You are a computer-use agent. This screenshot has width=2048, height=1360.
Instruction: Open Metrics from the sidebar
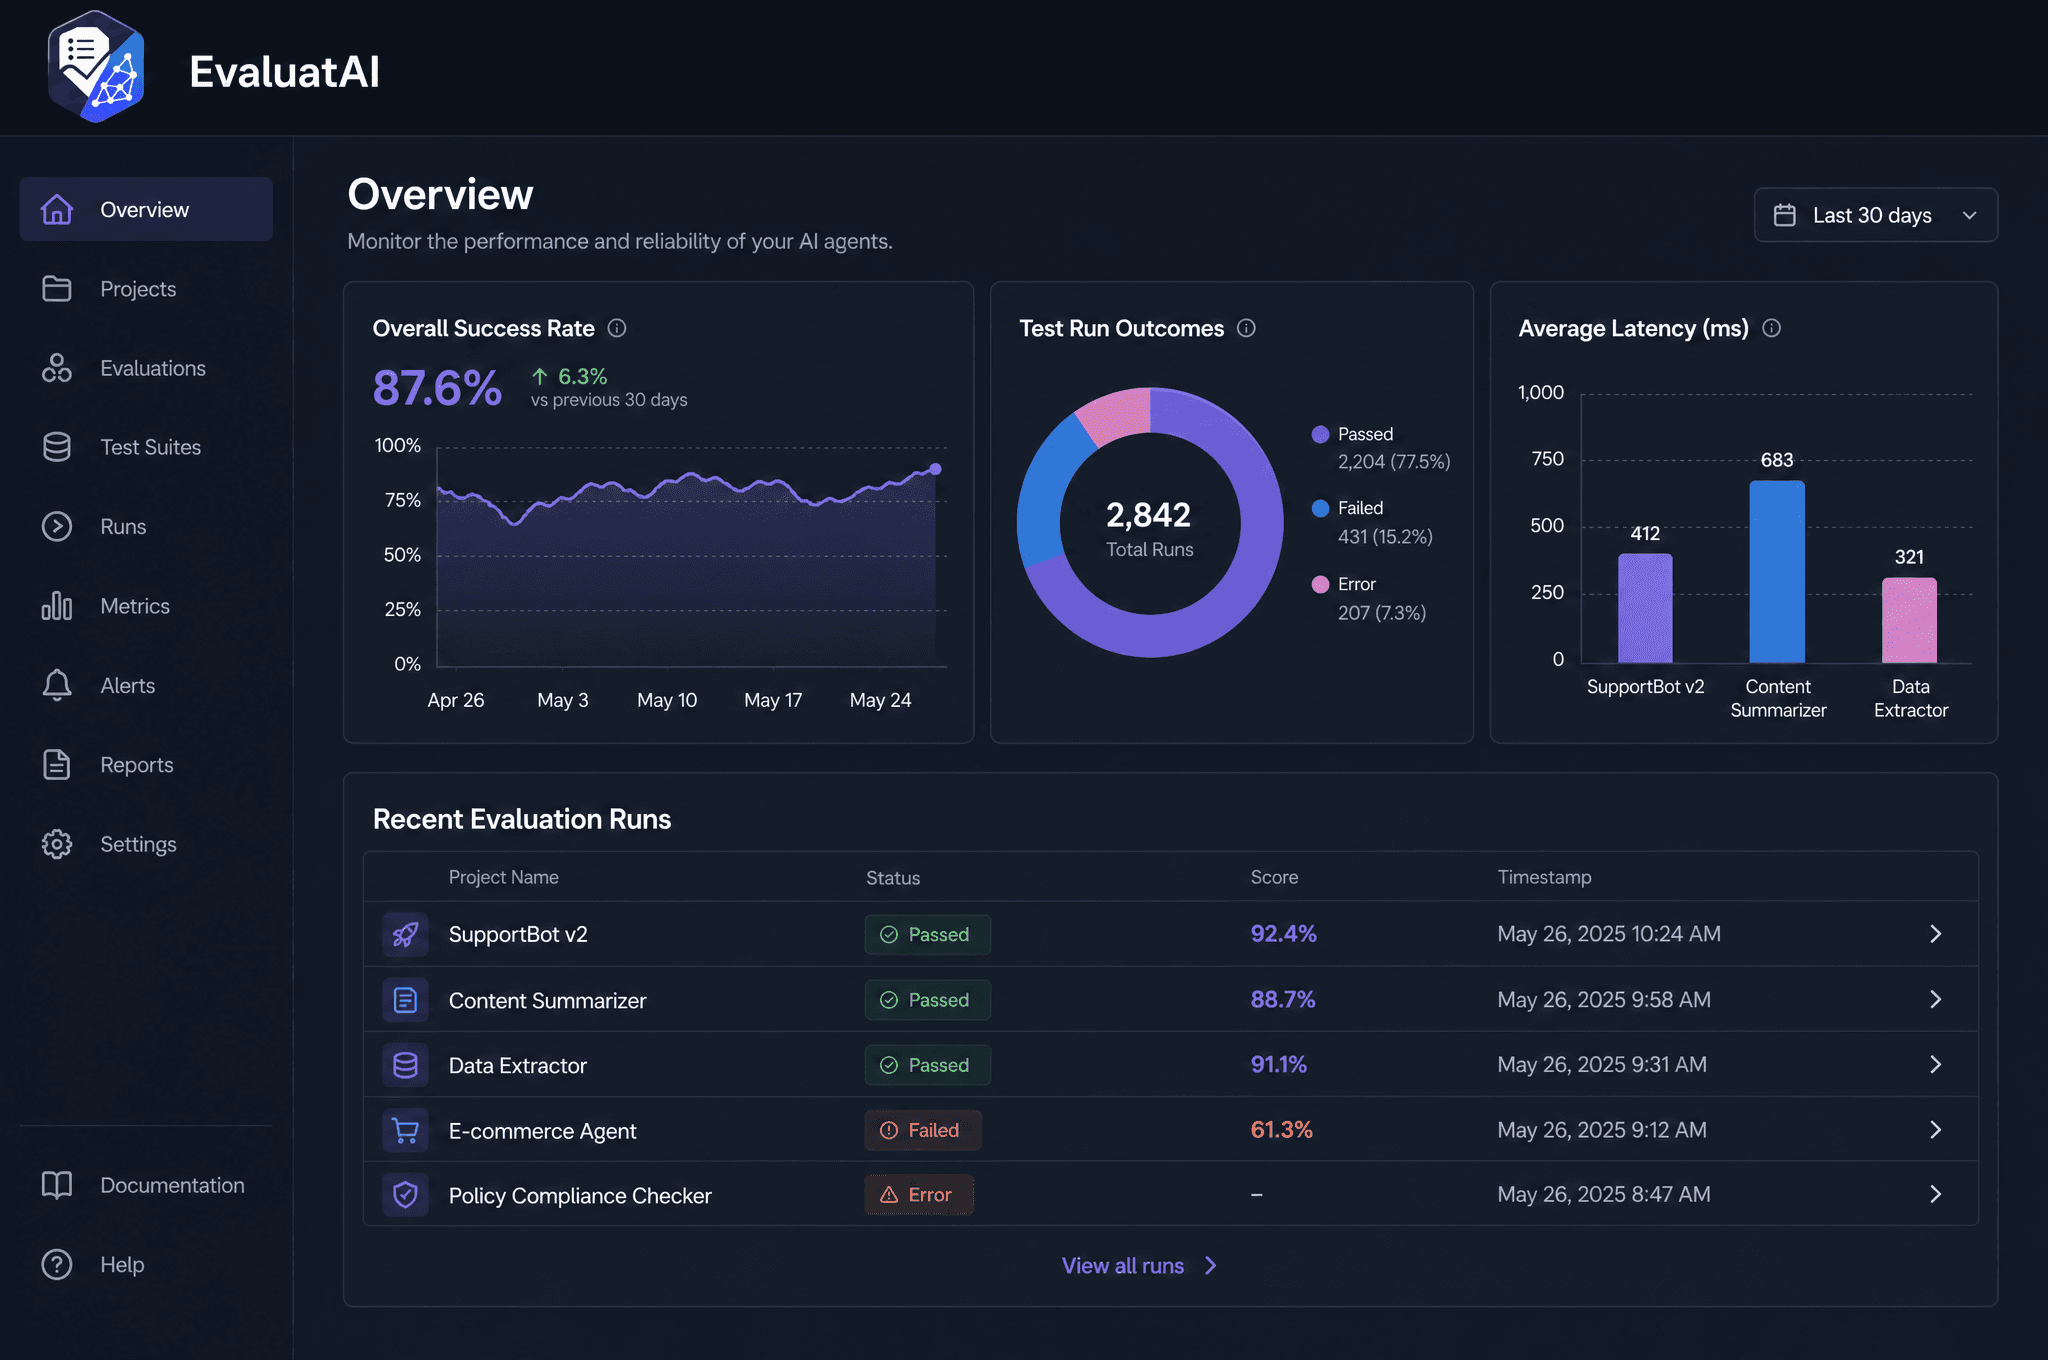coord(135,606)
